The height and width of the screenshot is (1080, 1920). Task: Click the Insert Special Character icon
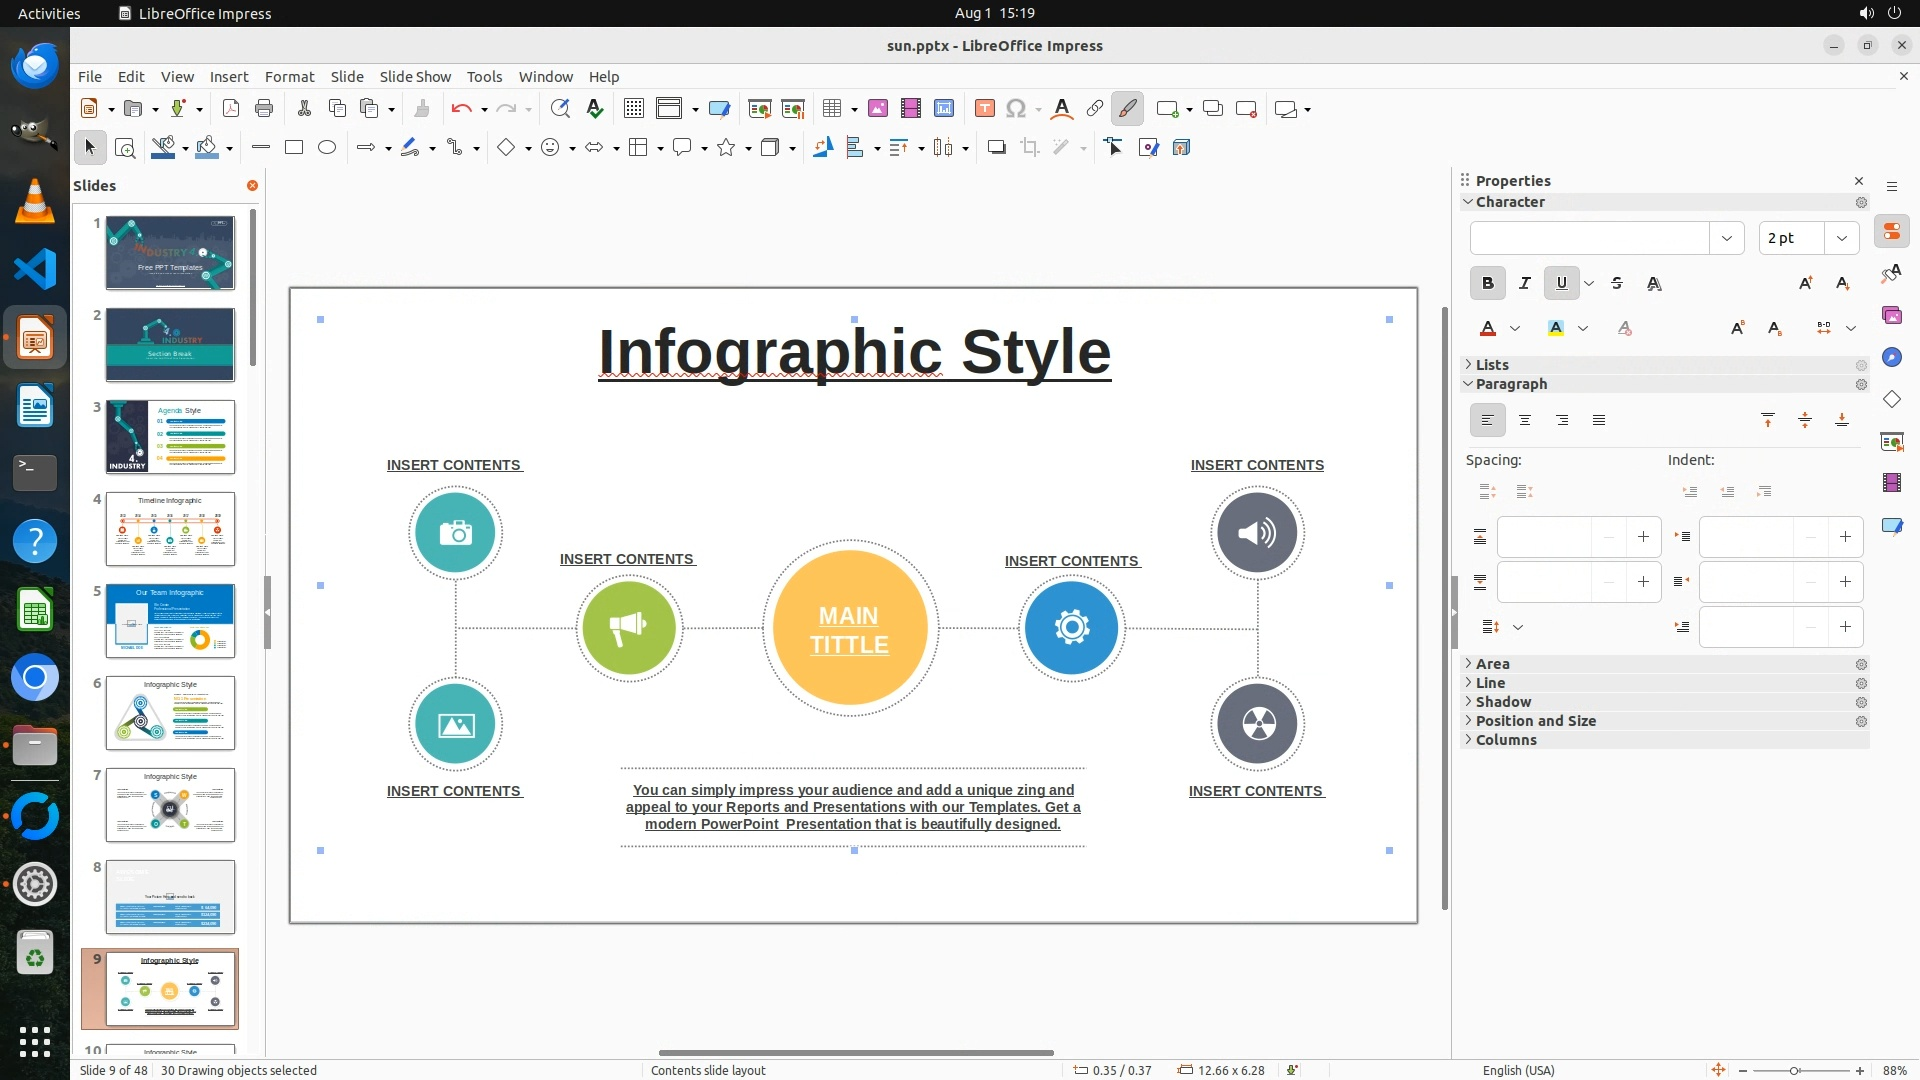pos(1016,109)
